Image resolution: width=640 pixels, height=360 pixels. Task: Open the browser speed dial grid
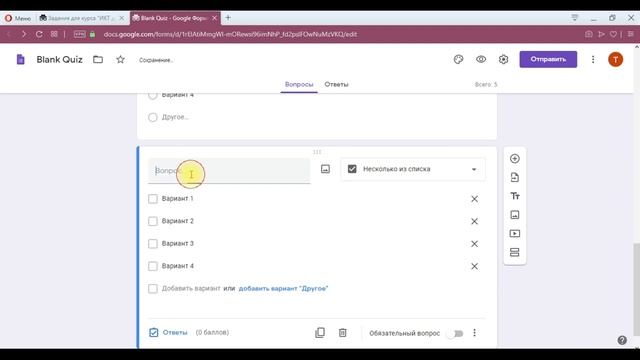click(54, 34)
